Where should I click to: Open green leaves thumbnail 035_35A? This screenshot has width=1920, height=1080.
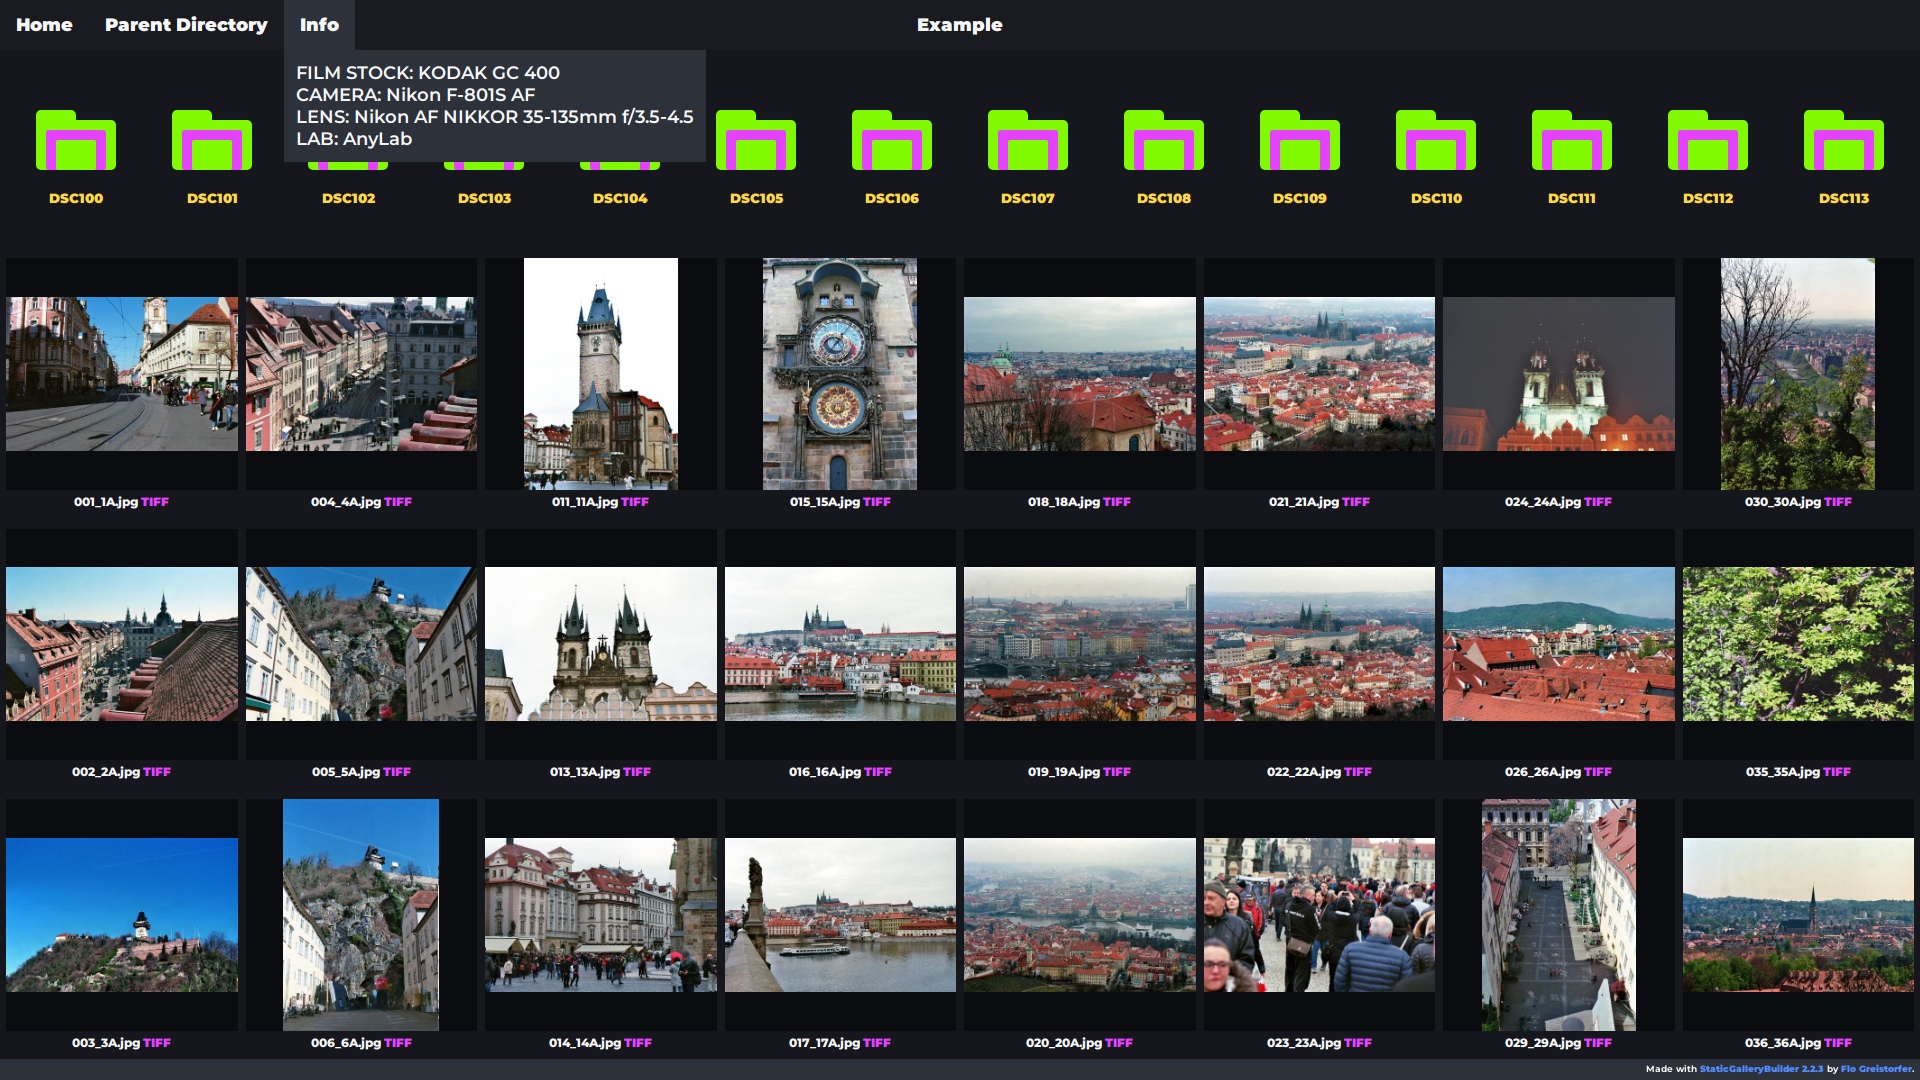[1798, 644]
